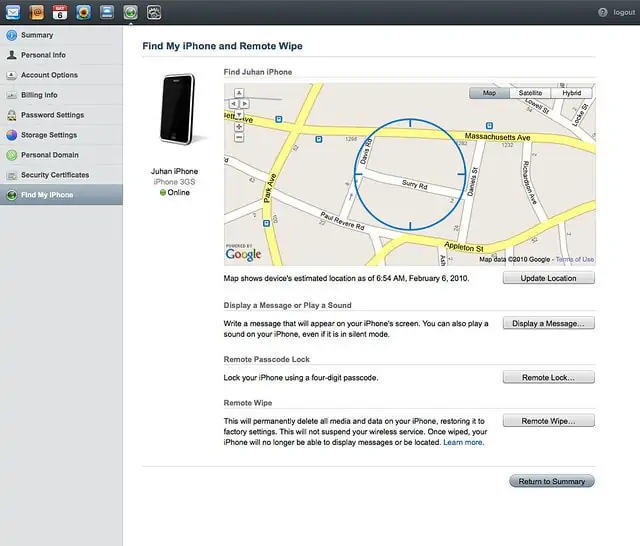
Task: Pan the map right with arrow
Action: tap(244, 104)
